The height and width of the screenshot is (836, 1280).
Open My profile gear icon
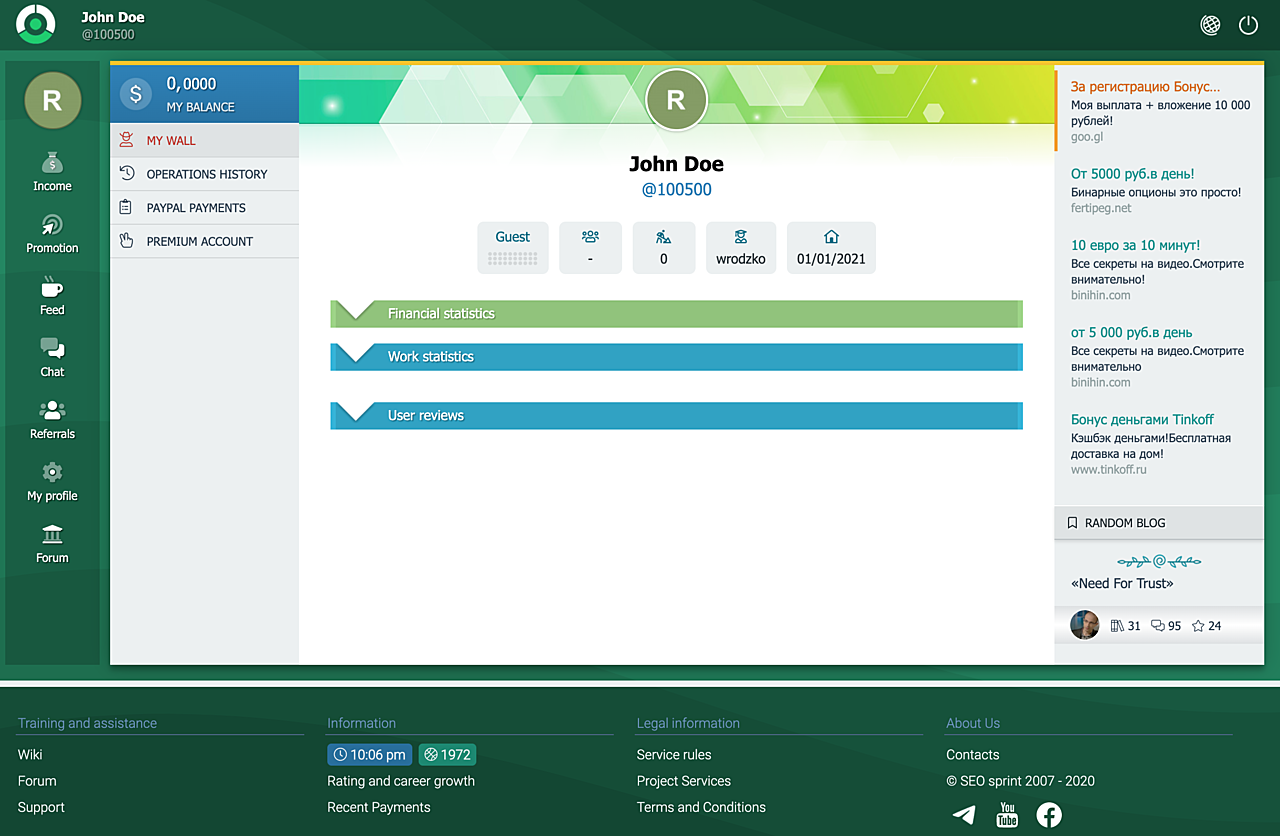pyautogui.click(x=52, y=481)
